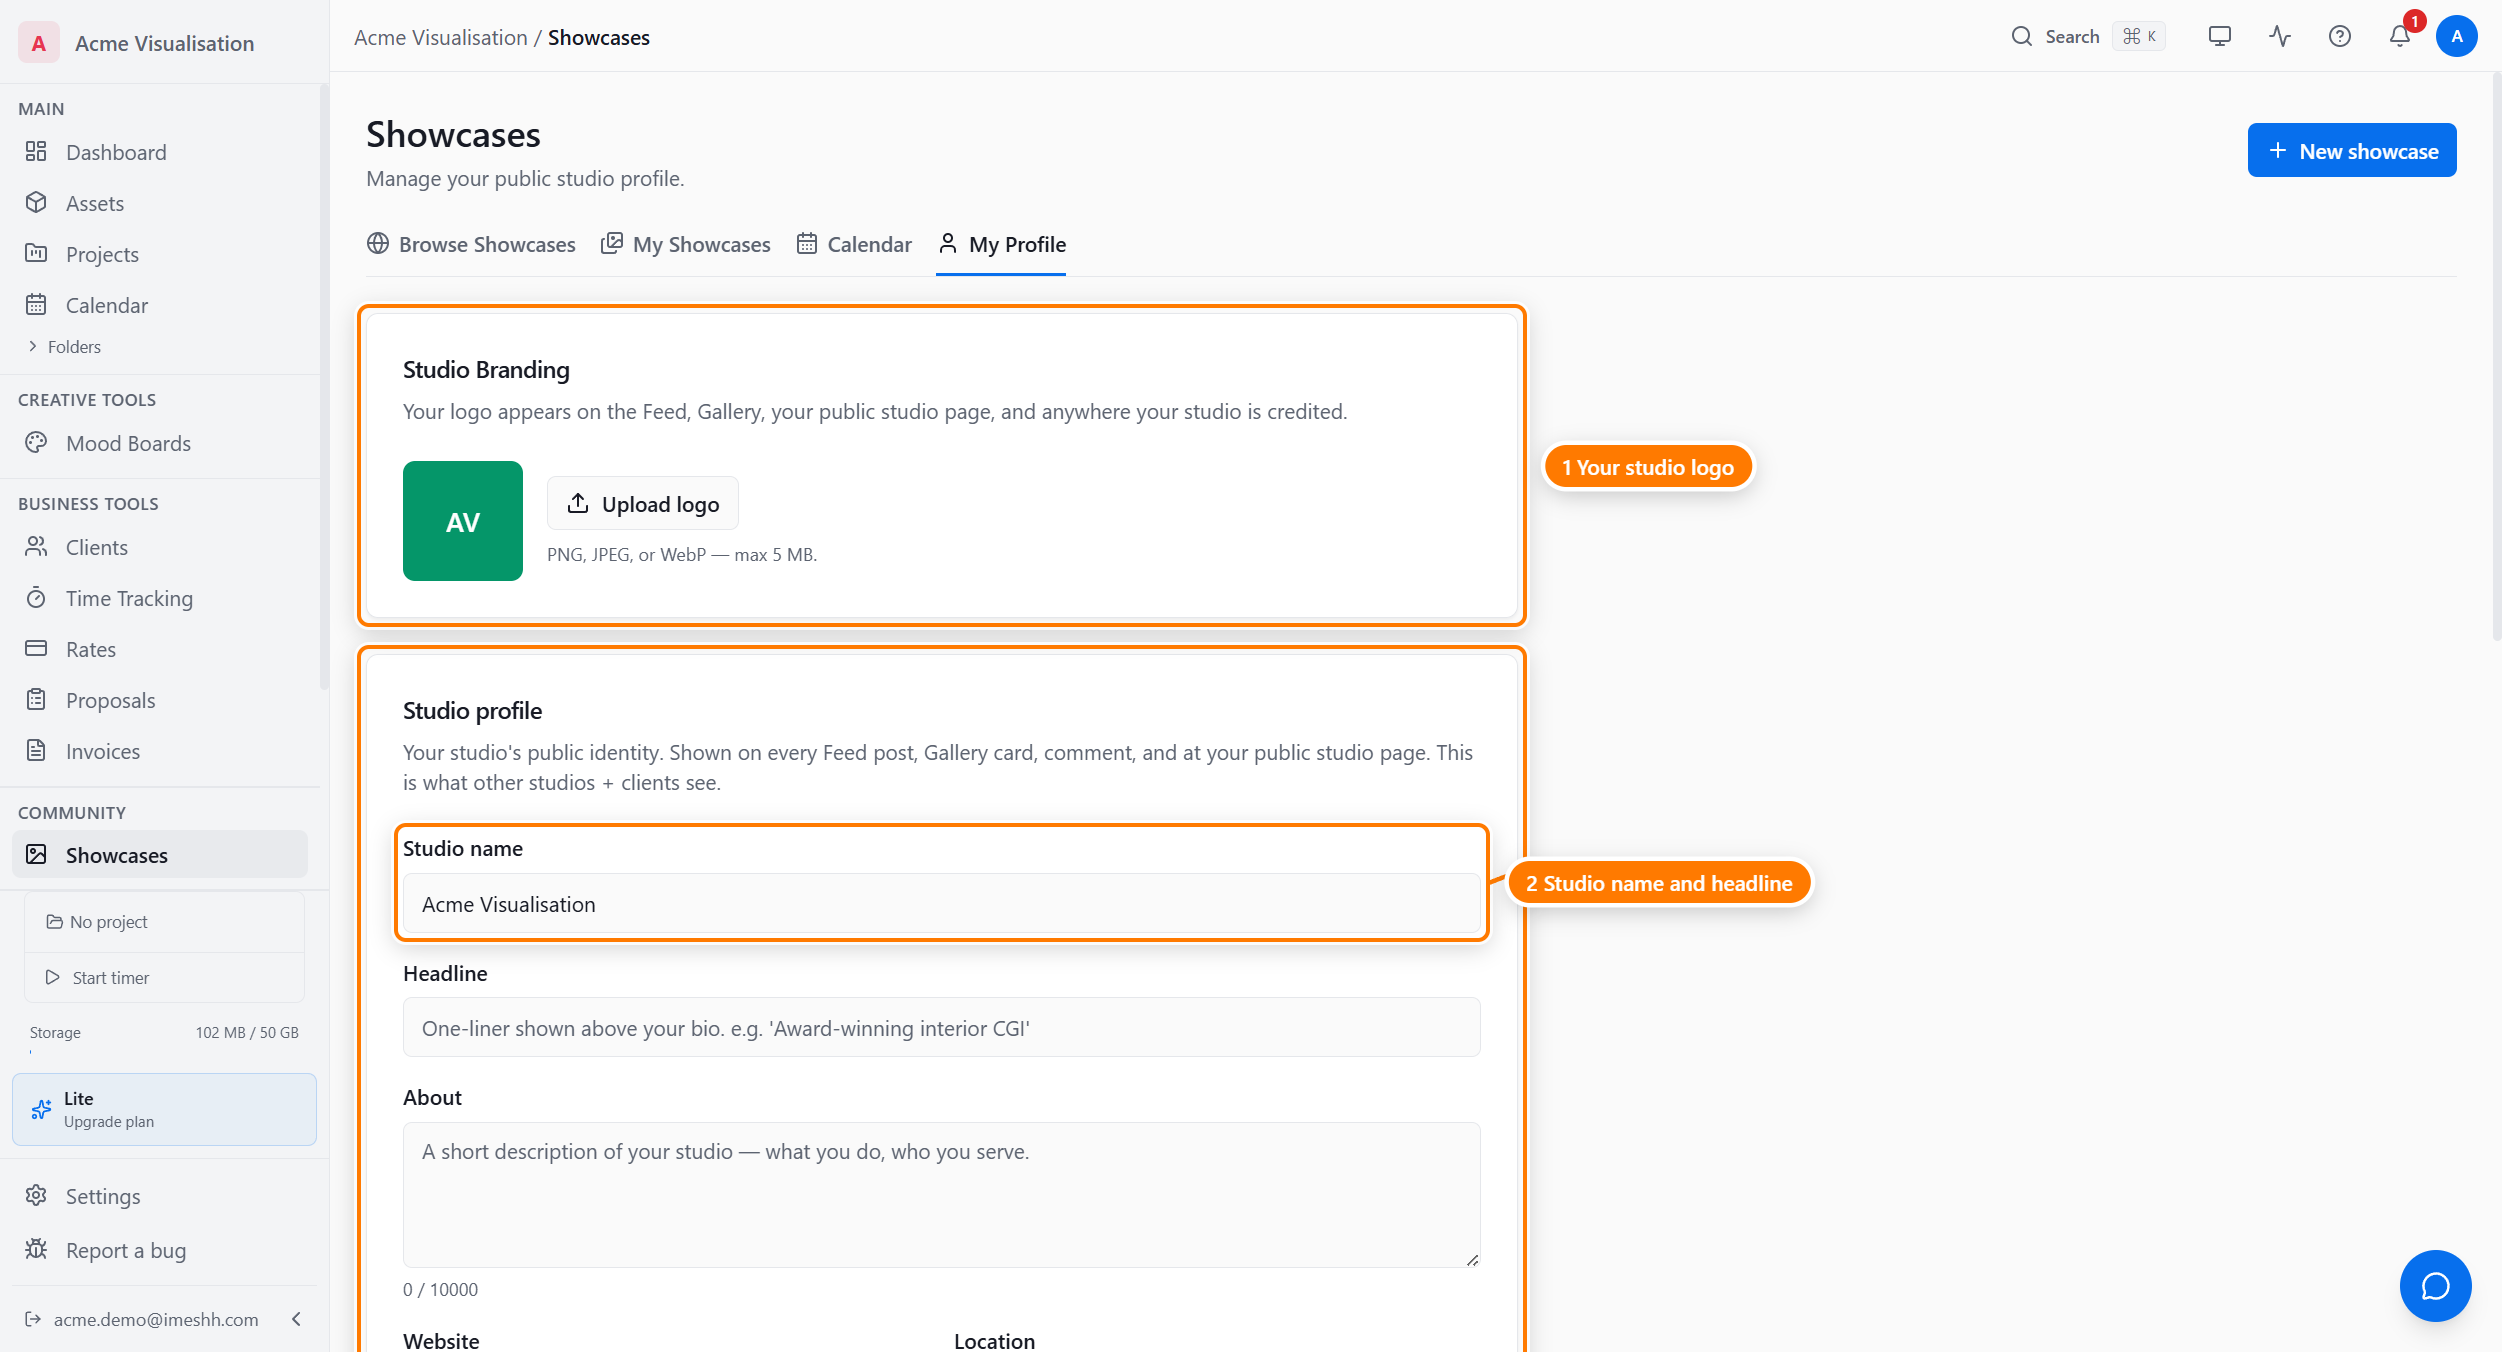
Task: Click '0 / 10000' character counter
Action: (440, 1289)
